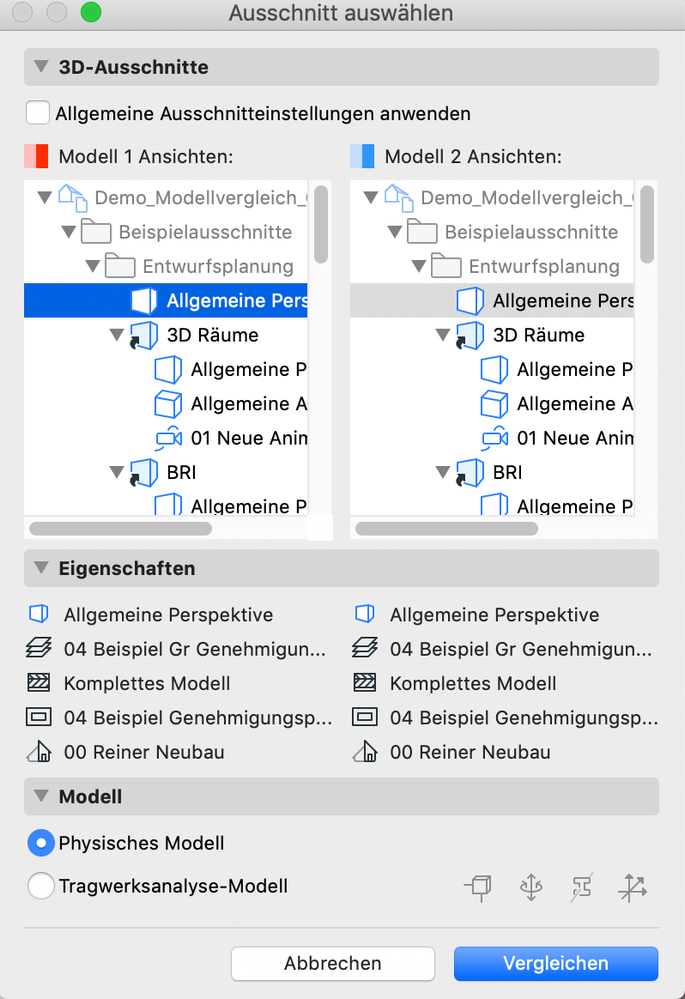
Task: Select the Tragwerksanalyse-Modell radio button
Action: (41, 886)
